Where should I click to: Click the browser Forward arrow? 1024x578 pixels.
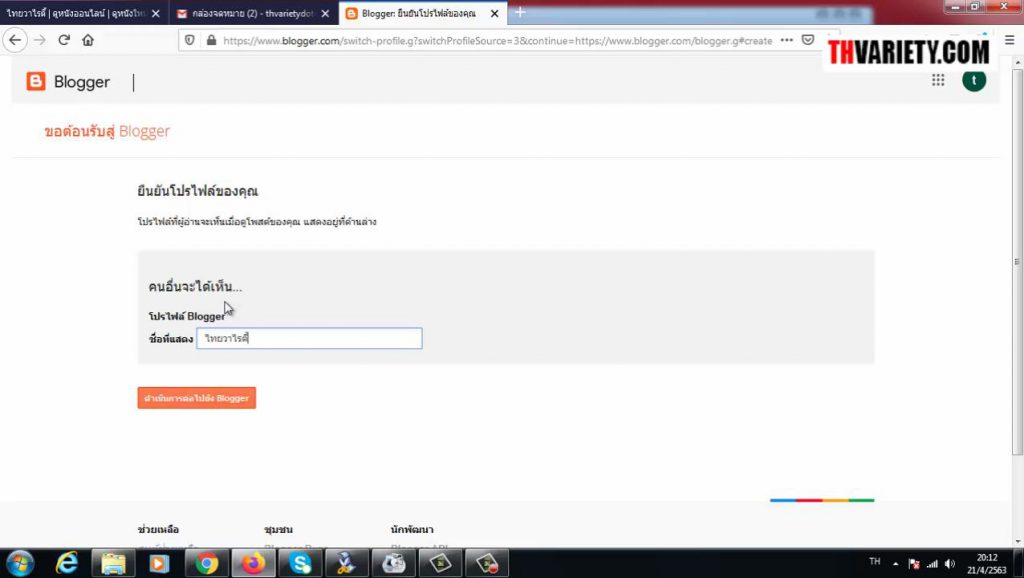(40, 40)
